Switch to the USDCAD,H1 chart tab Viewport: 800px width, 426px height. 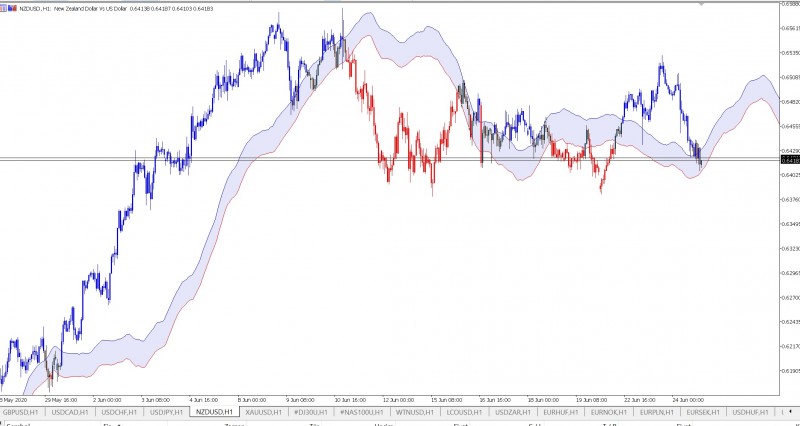70,412
